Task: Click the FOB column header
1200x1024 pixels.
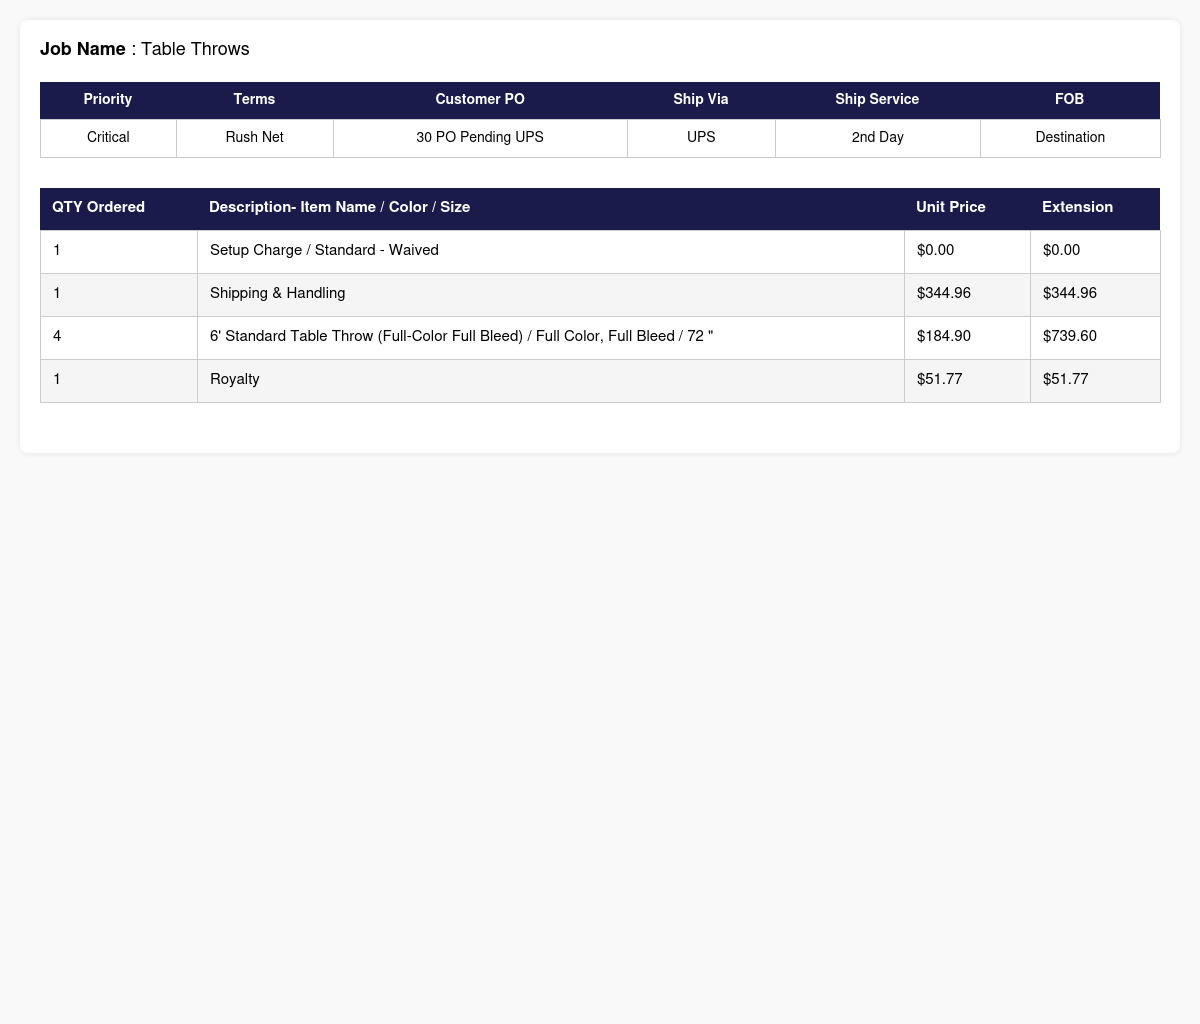Action: [1070, 100]
